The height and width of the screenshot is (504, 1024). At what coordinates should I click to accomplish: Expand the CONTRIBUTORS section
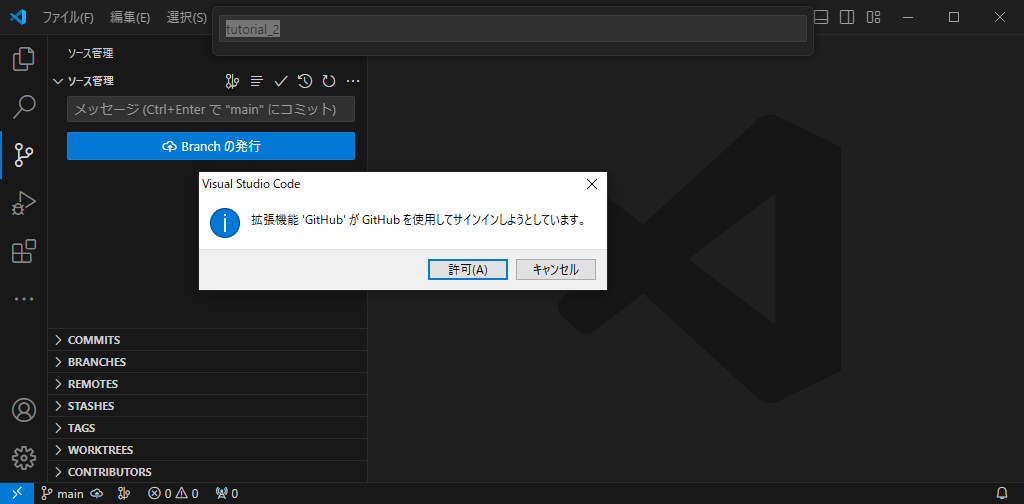(x=207, y=472)
